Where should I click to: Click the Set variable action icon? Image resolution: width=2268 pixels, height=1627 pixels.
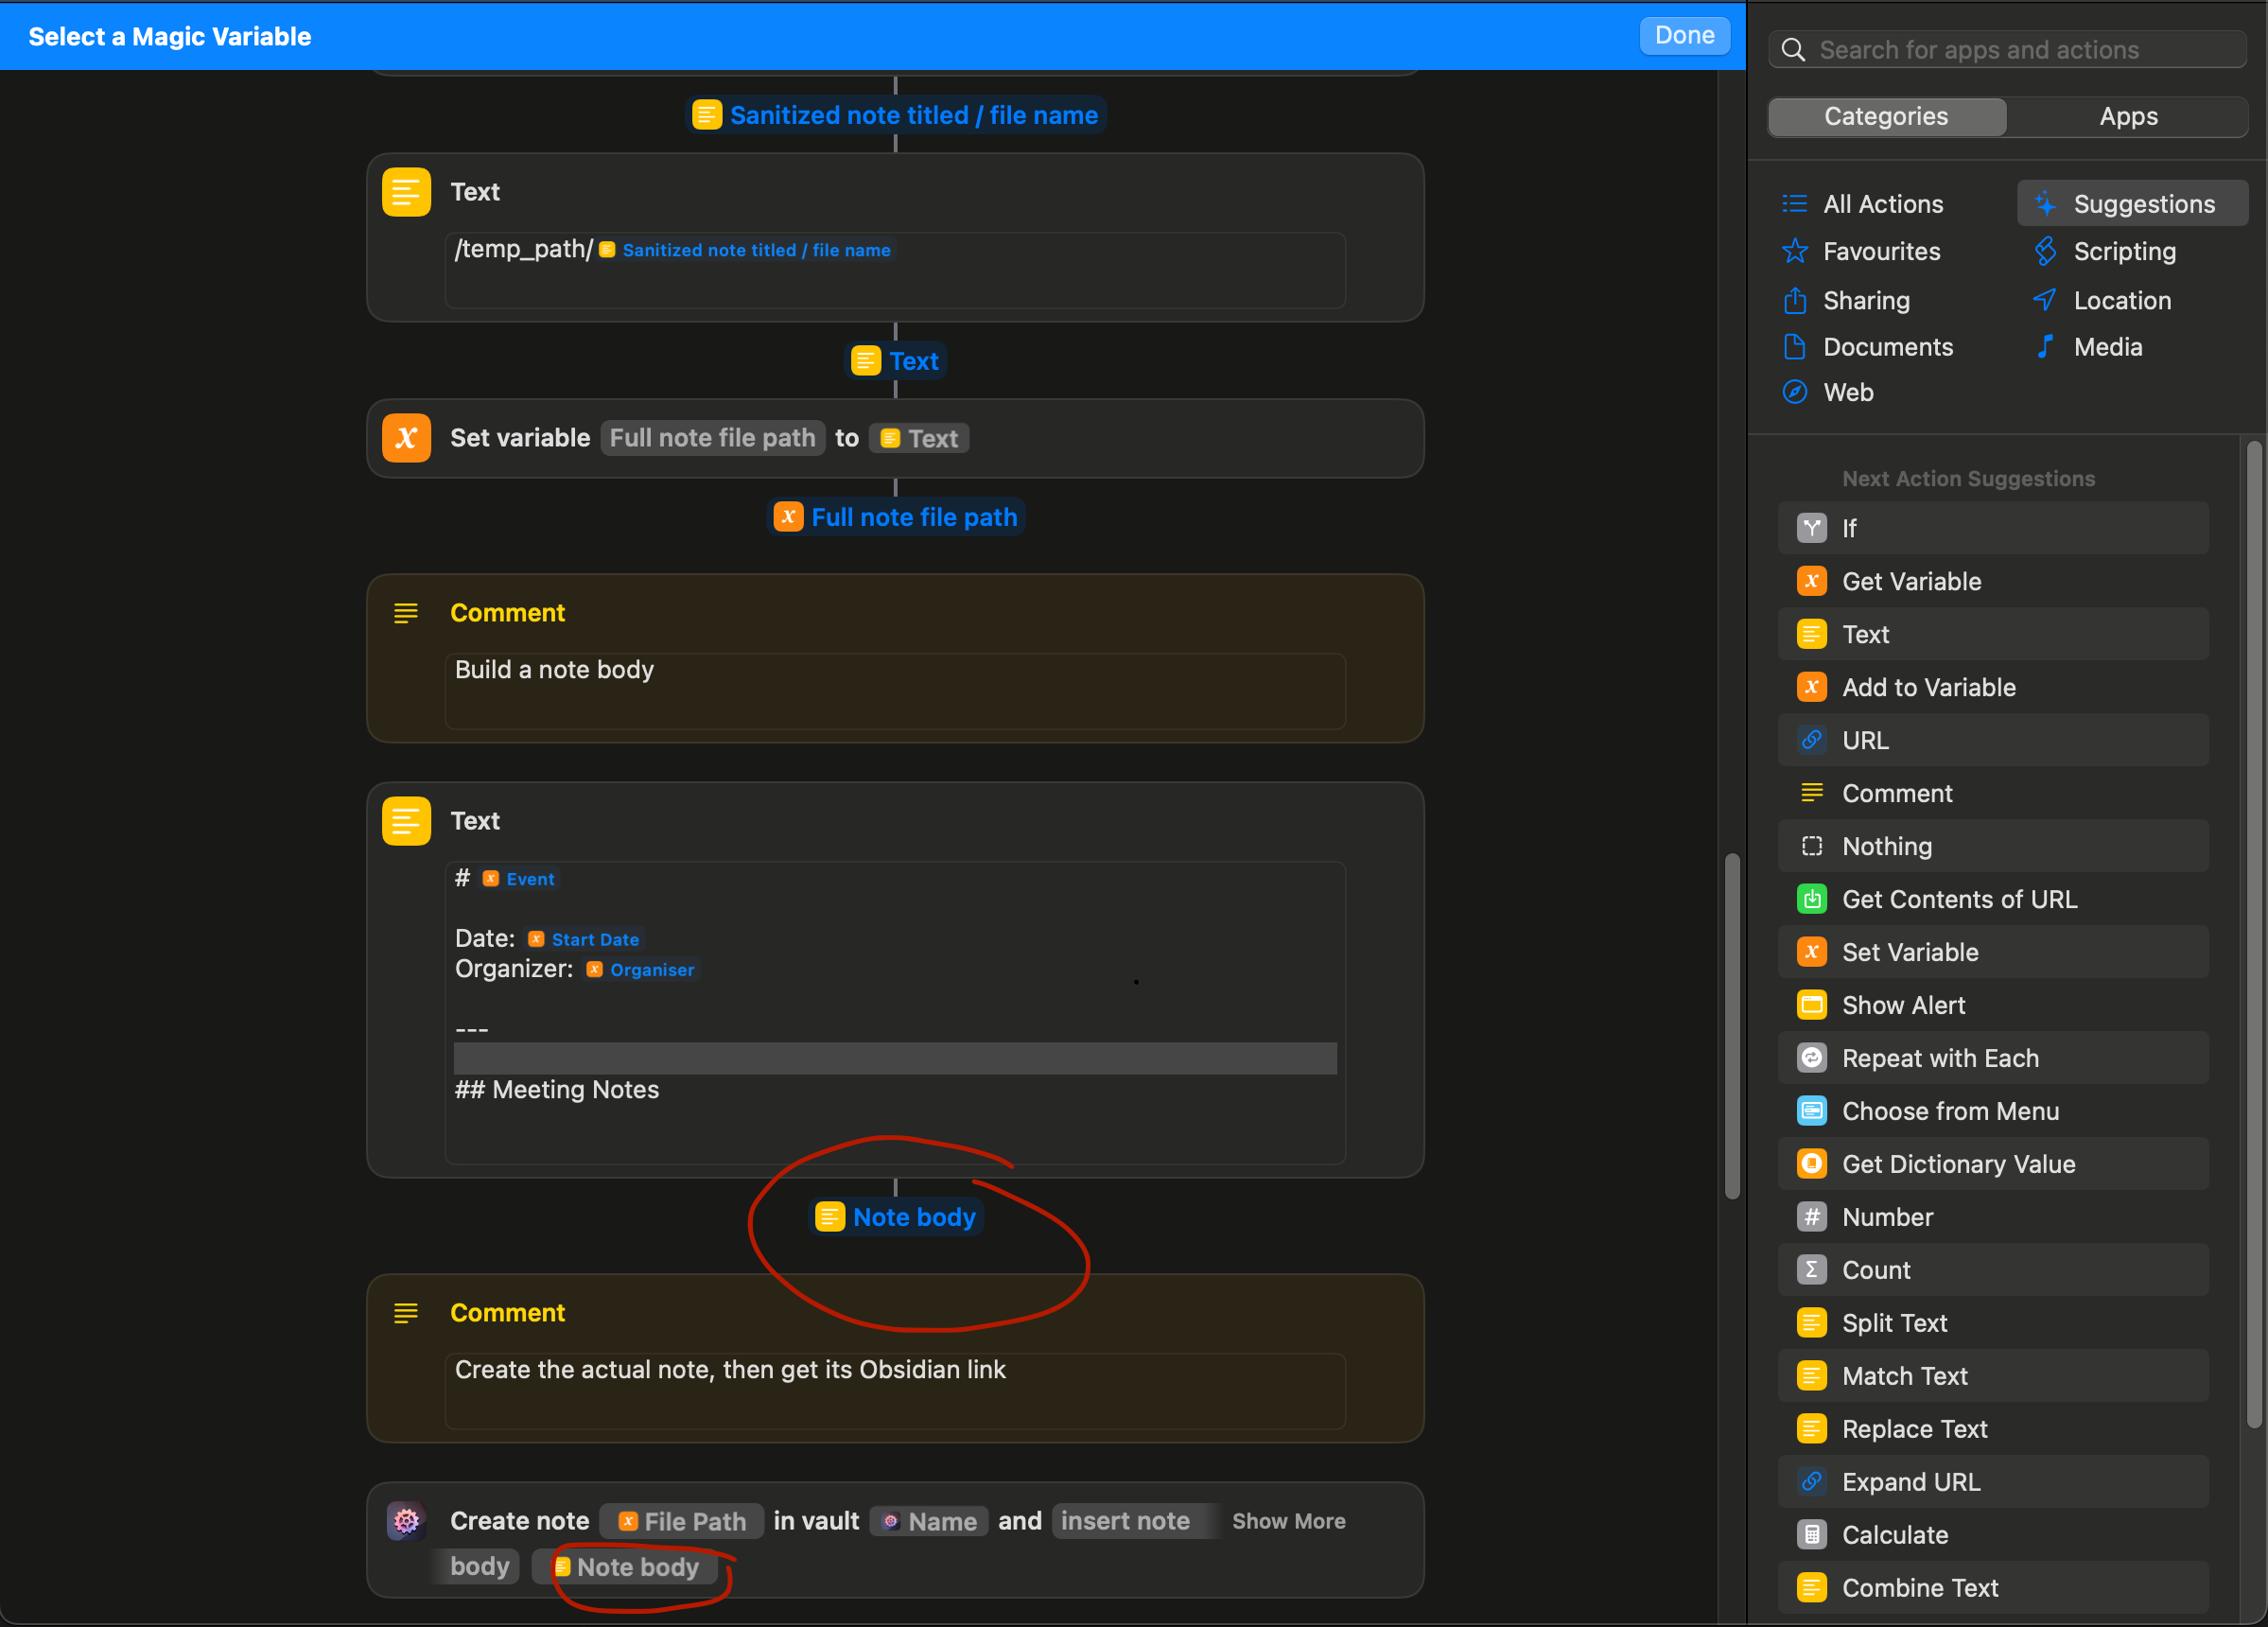click(x=406, y=438)
